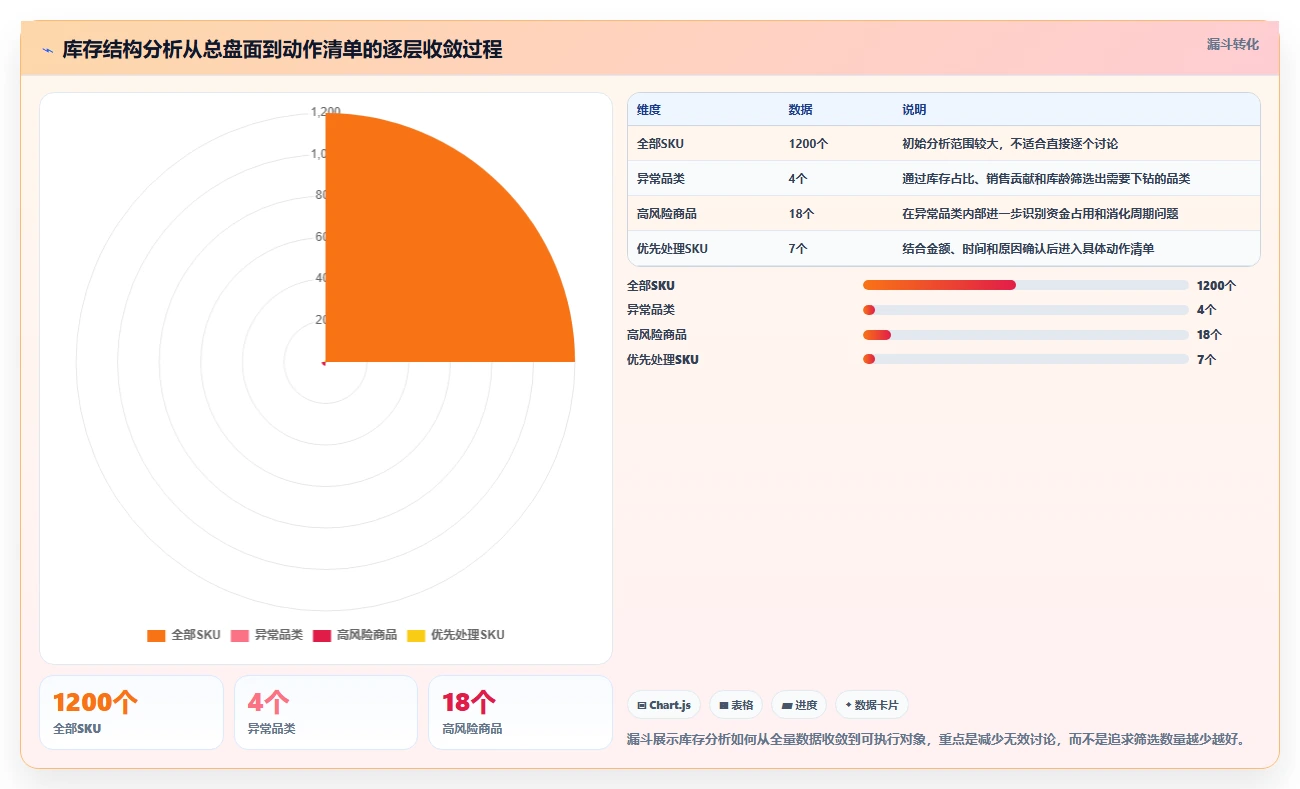The width and height of the screenshot is (1300, 789).
Task: Toggle 优先处理SKU legend swatch in chart
Action: point(416,635)
